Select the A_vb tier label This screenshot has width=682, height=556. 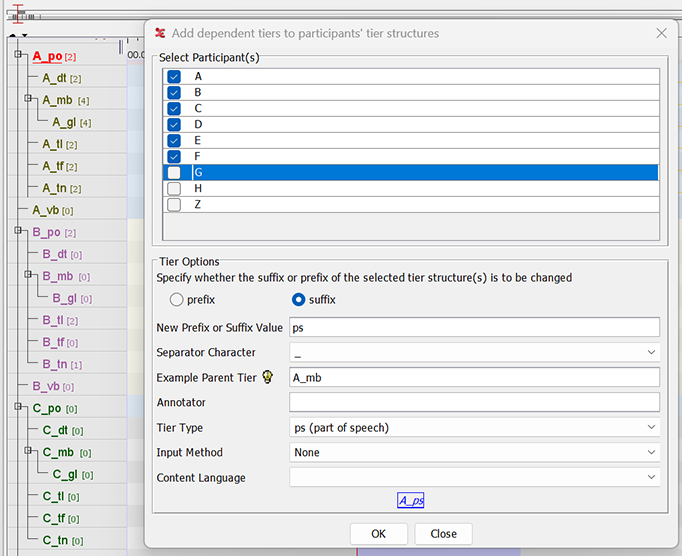pos(46,210)
